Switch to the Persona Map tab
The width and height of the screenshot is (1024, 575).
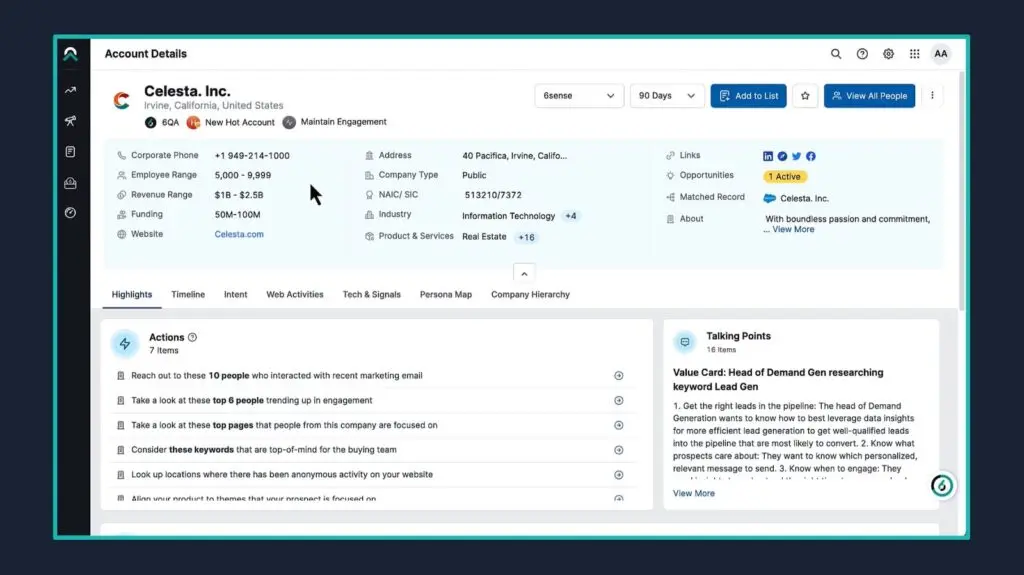click(x=446, y=295)
